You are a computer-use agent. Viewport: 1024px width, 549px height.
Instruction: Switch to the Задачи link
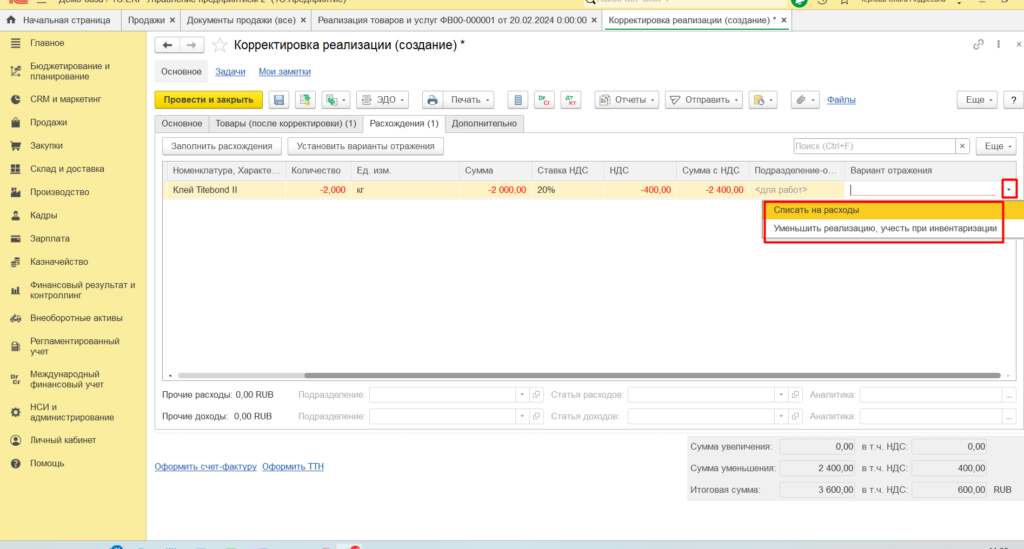pos(231,72)
